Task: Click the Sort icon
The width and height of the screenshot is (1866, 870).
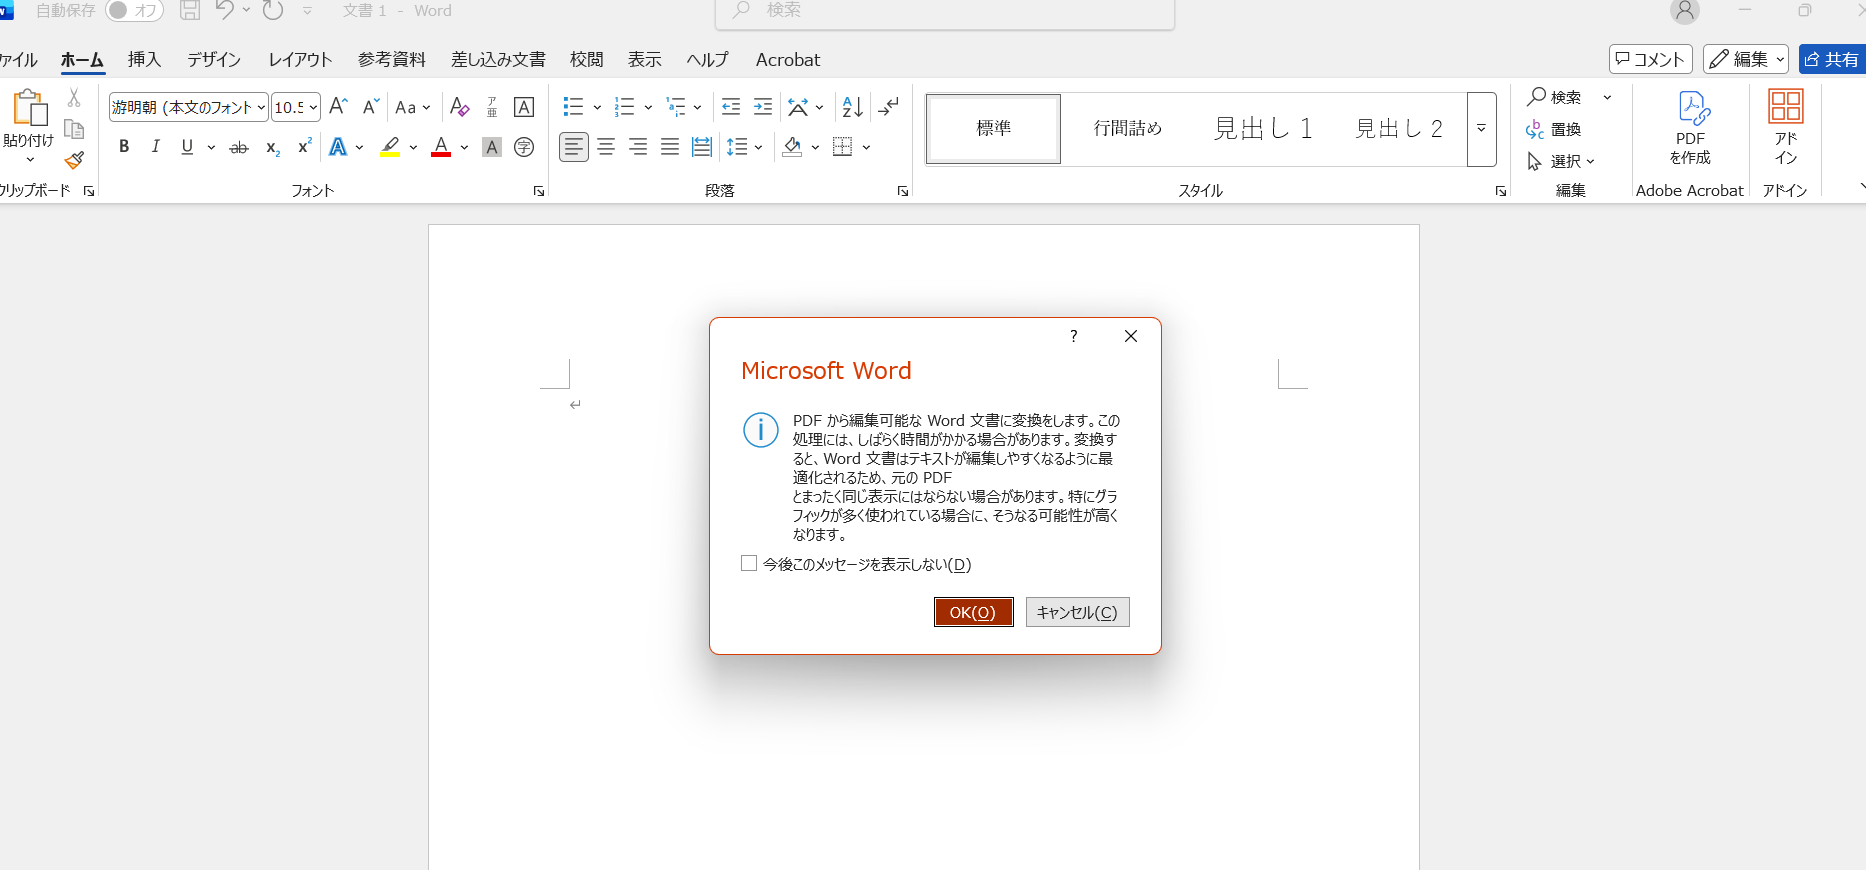Action: (x=853, y=107)
